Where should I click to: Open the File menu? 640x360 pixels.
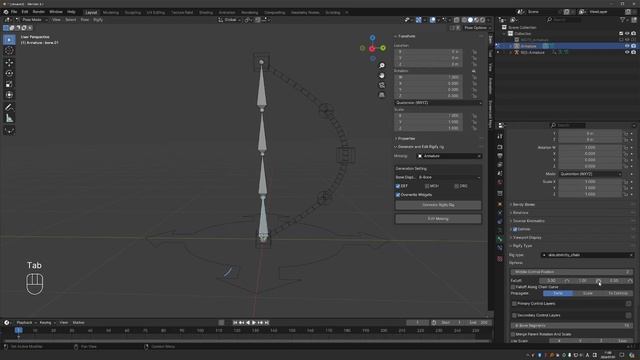14,12
